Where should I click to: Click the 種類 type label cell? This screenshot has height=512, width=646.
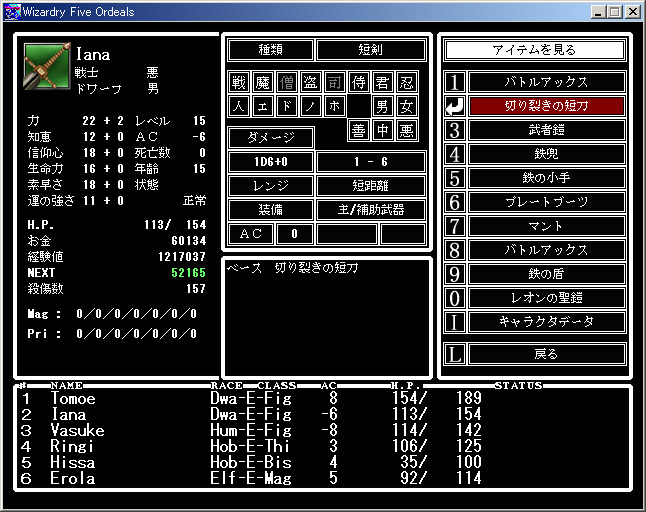pos(271,50)
